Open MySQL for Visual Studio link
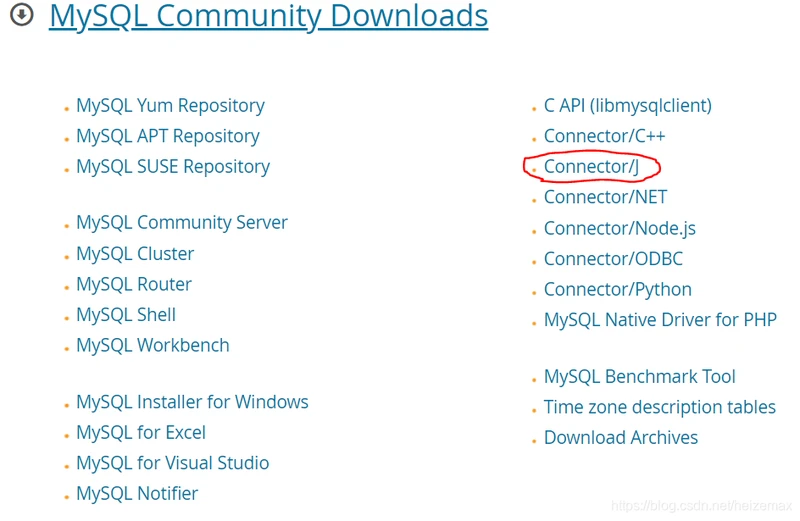The width and height of the screenshot is (800, 521). point(172,463)
